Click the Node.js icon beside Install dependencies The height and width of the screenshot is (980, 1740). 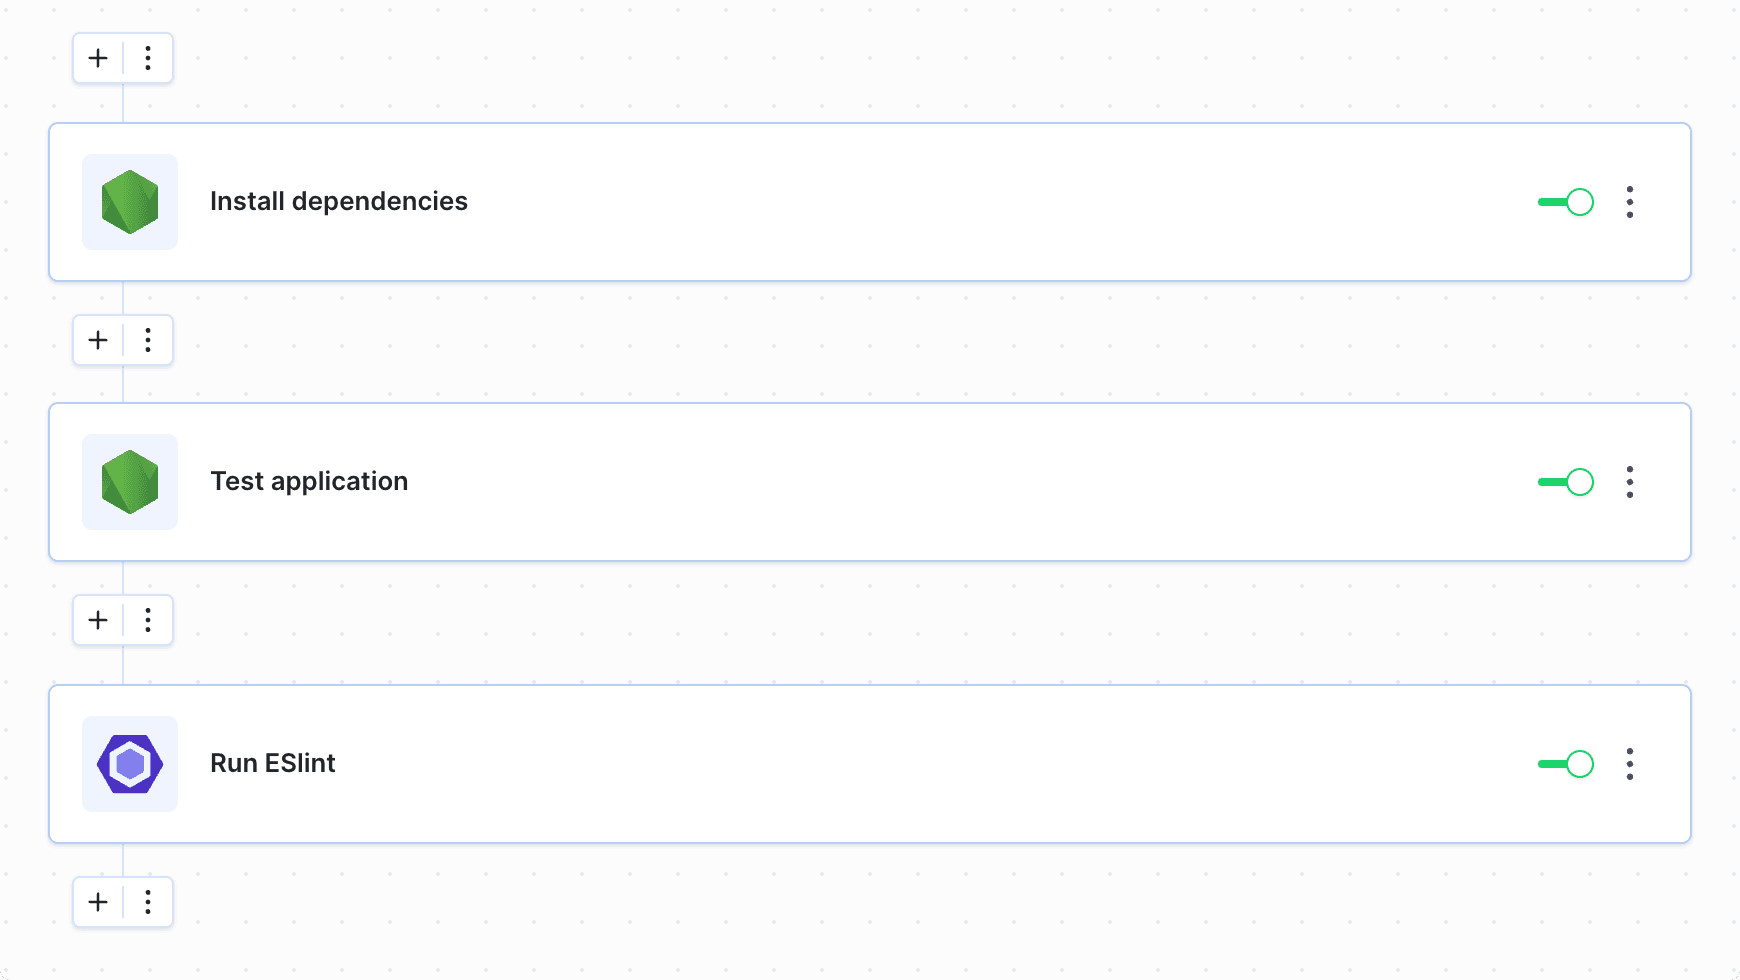[130, 202]
